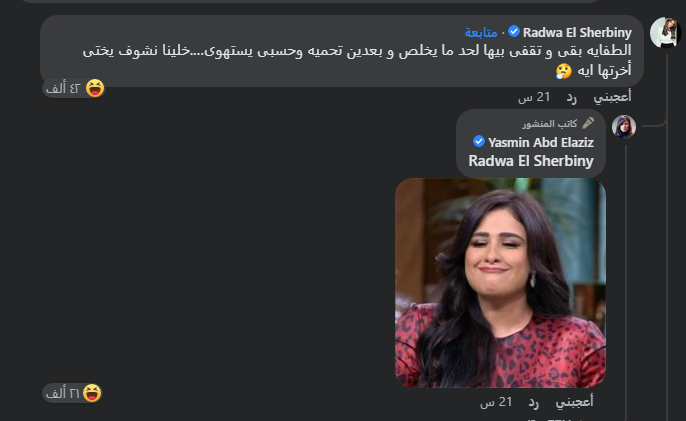Image resolution: width=686 pixels, height=421 pixels.
Task: Like Yasmin Abd Elaziz's reply with أعجبني
Action: point(574,401)
